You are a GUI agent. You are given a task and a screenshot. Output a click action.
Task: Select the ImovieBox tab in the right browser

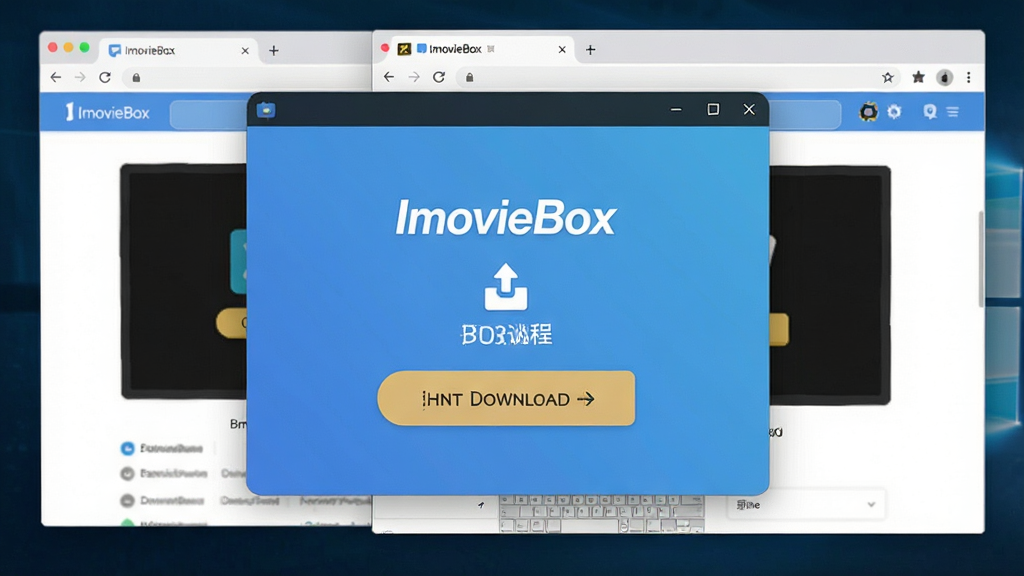click(483, 49)
